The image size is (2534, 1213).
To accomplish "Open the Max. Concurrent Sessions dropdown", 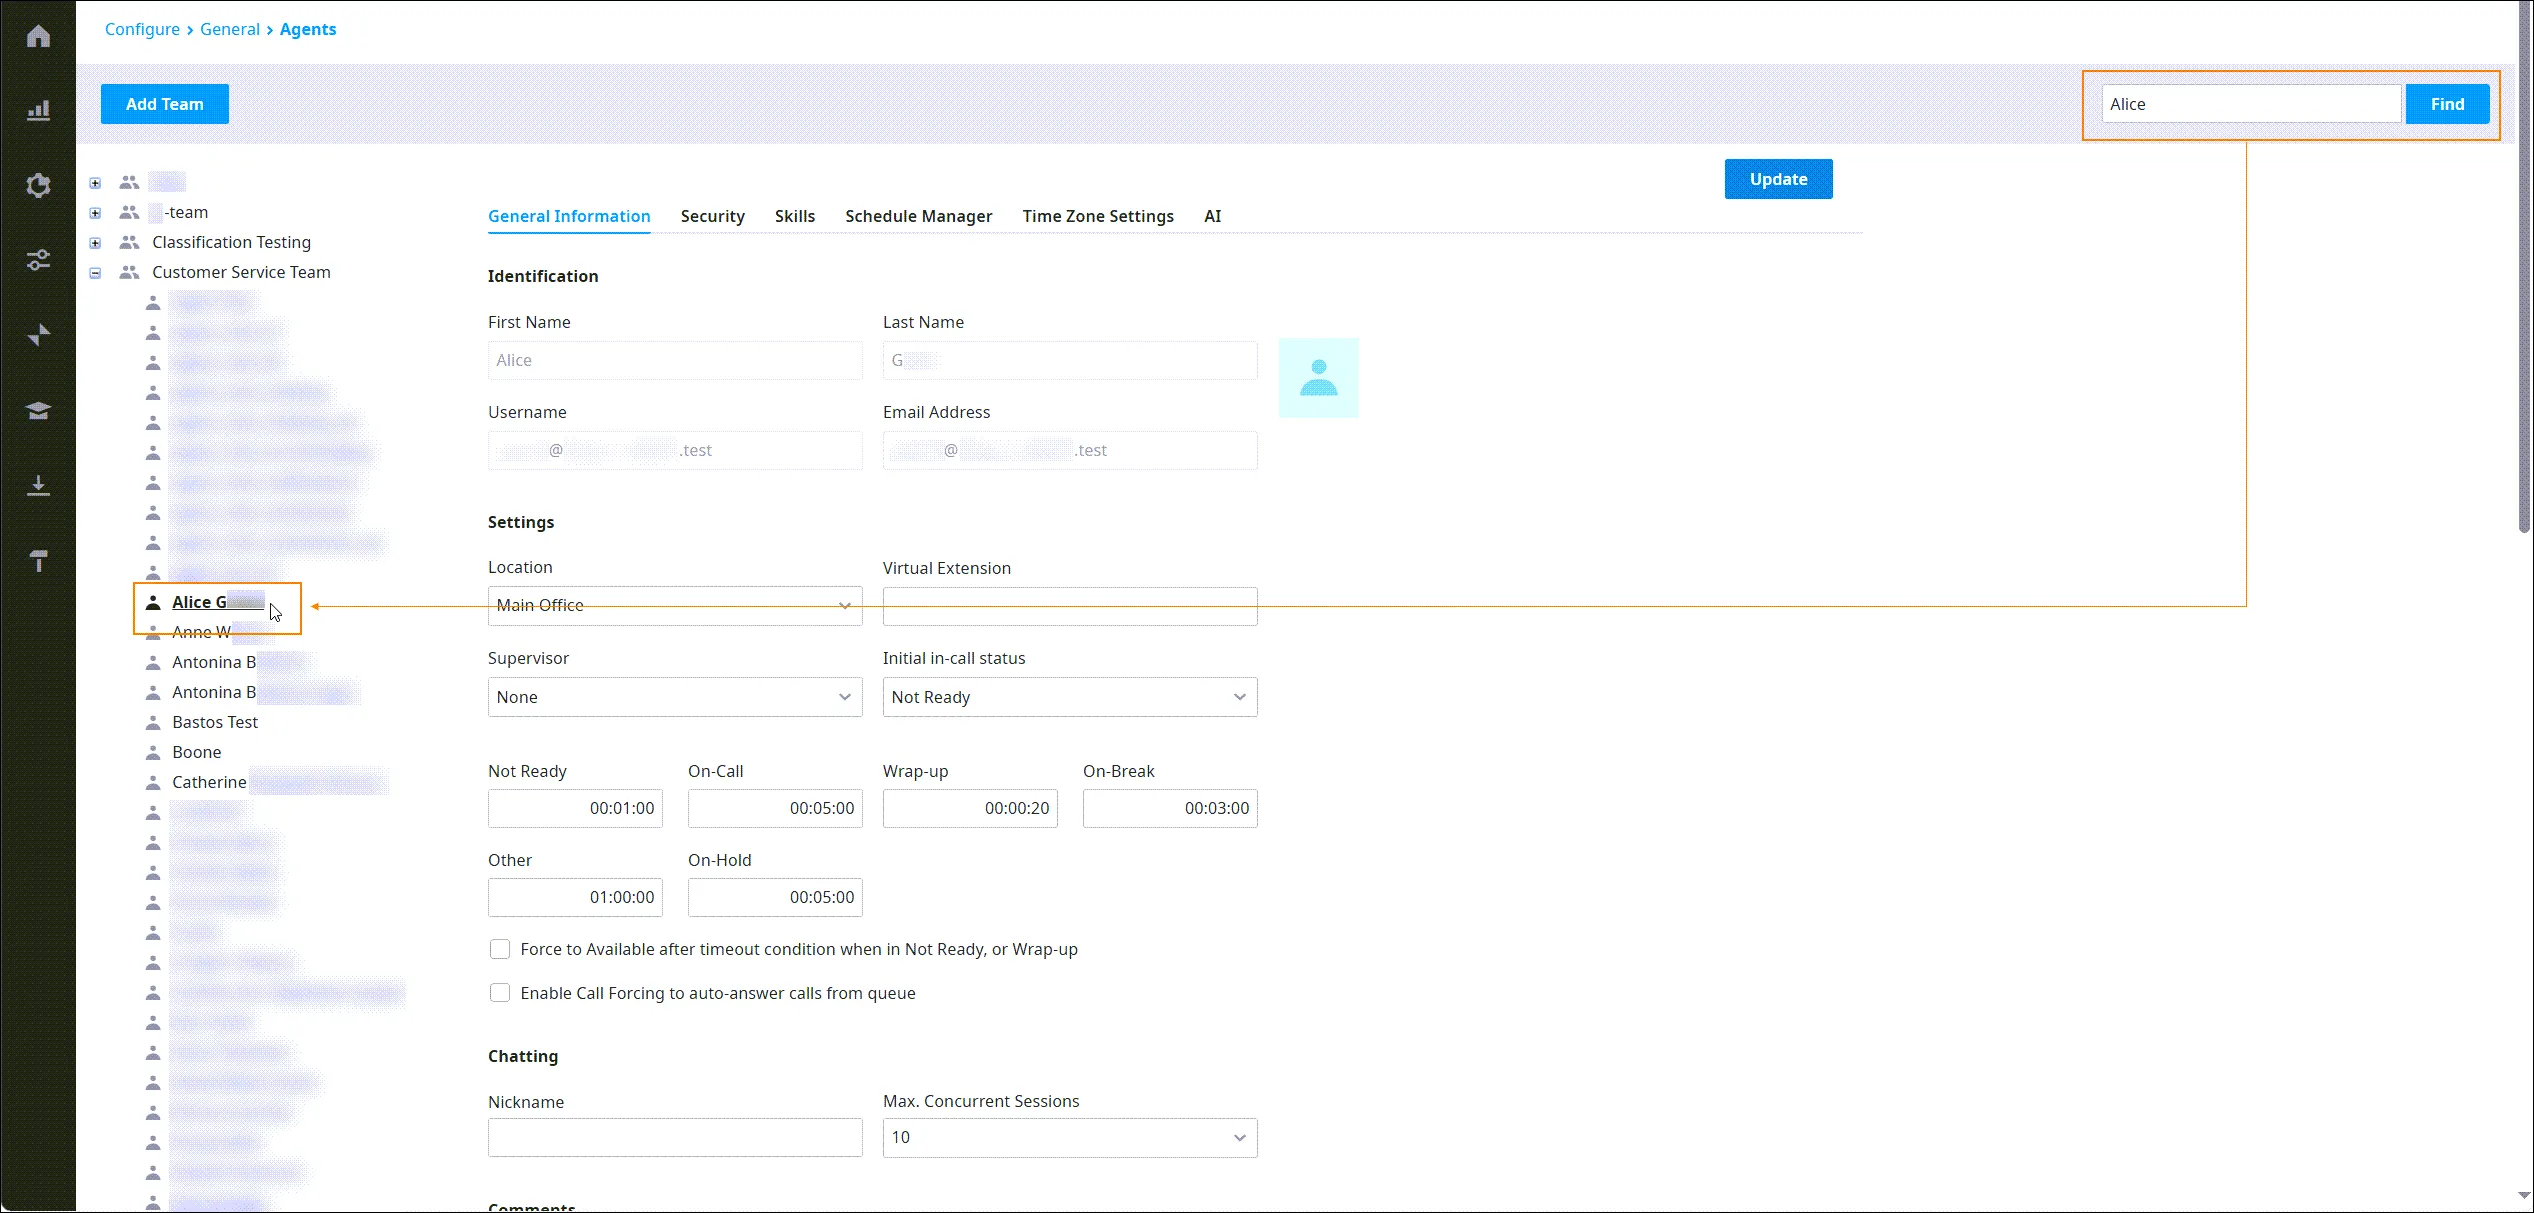I will 1070,1138.
